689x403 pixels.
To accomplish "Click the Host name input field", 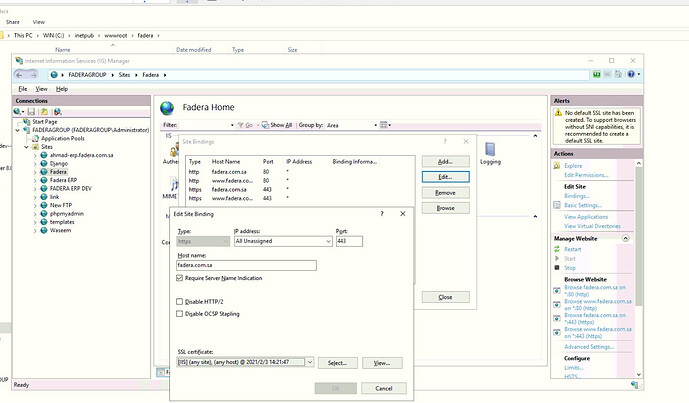I will point(246,265).
